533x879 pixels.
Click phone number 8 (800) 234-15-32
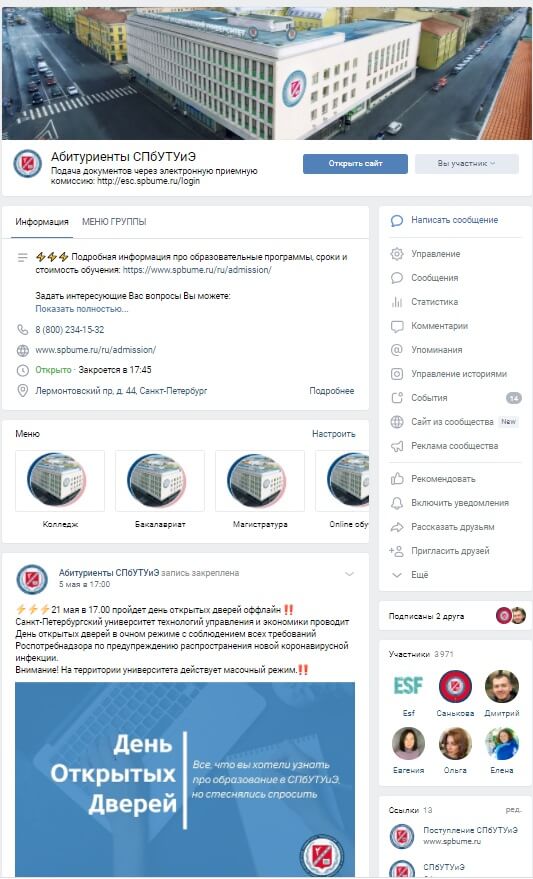[x=69, y=330]
